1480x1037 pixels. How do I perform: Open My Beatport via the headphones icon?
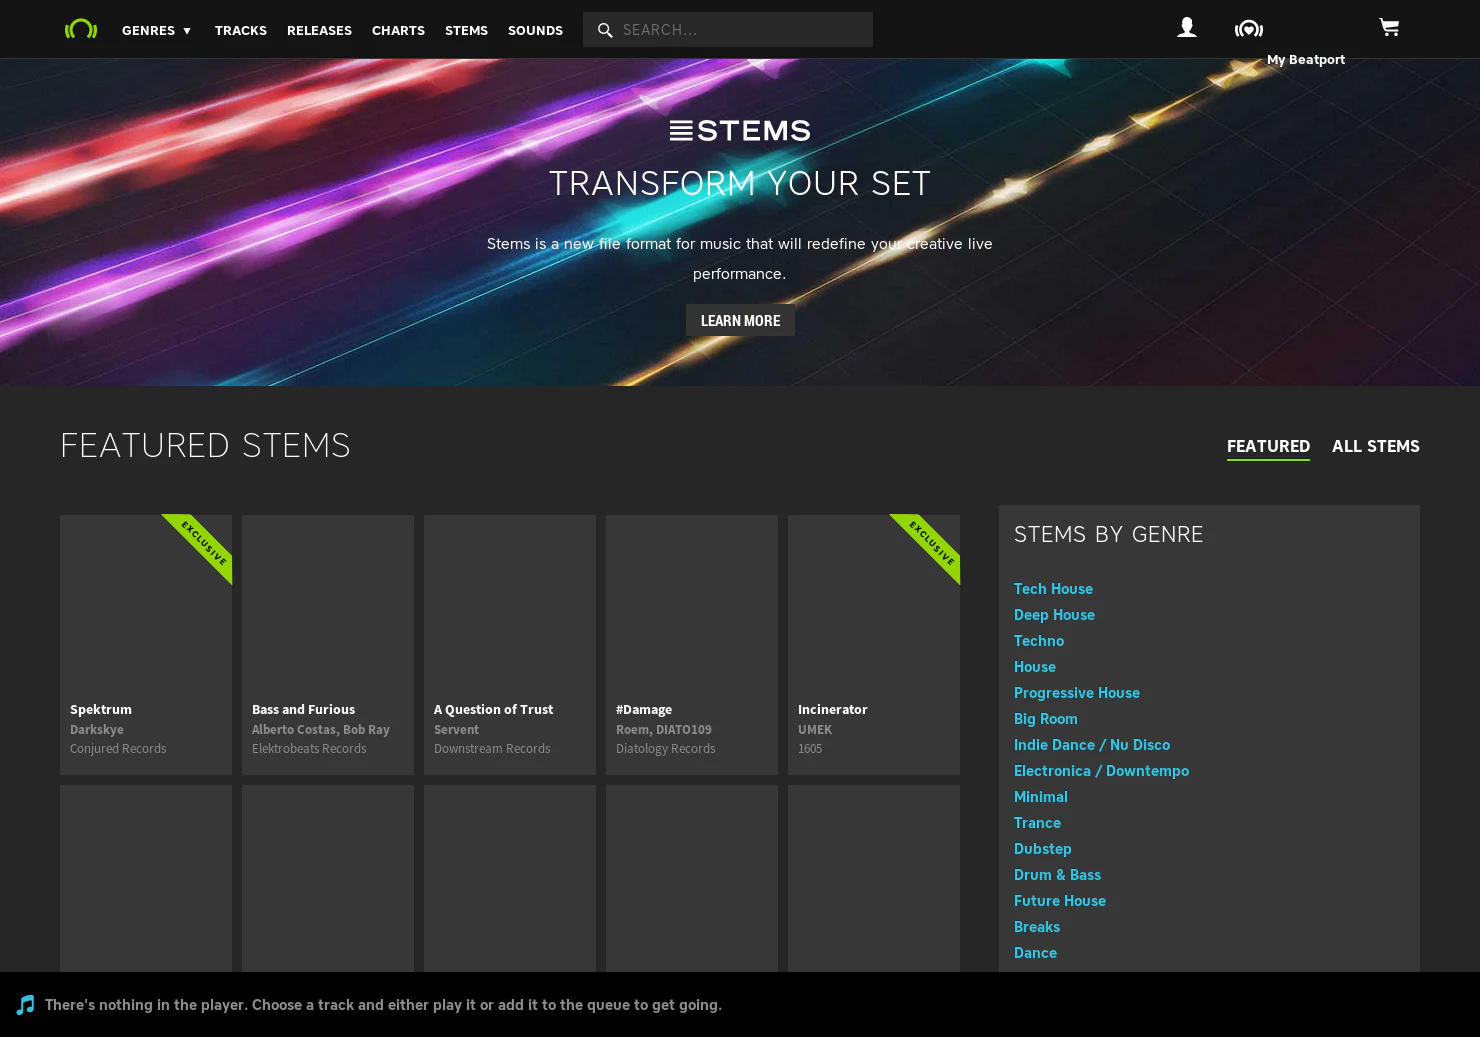pyautogui.click(x=1249, y=28)
